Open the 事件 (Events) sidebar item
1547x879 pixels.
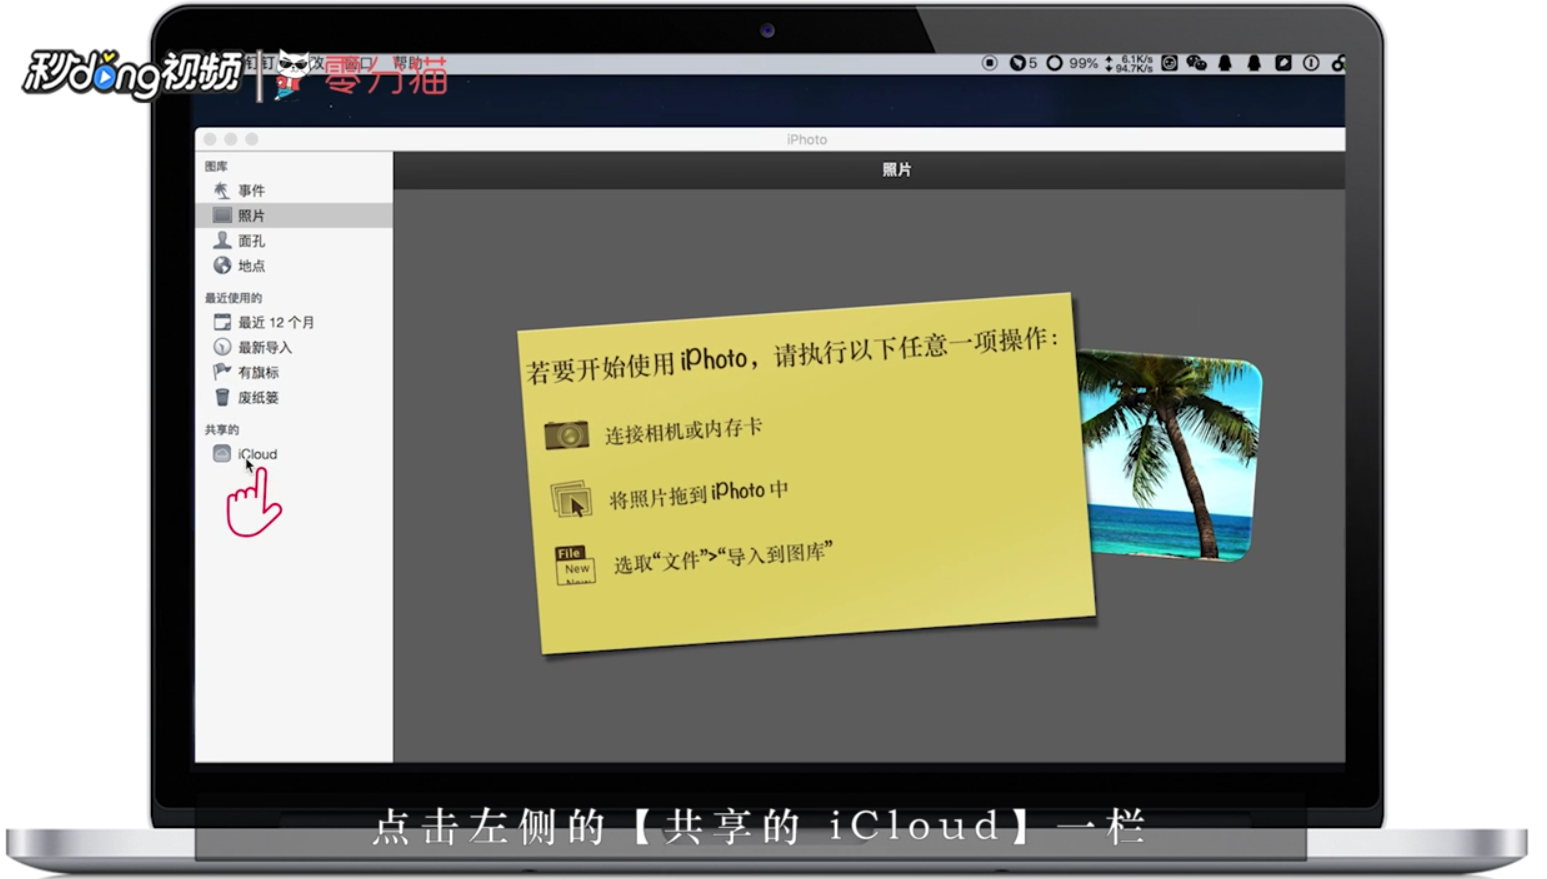[x=293, y=190]
